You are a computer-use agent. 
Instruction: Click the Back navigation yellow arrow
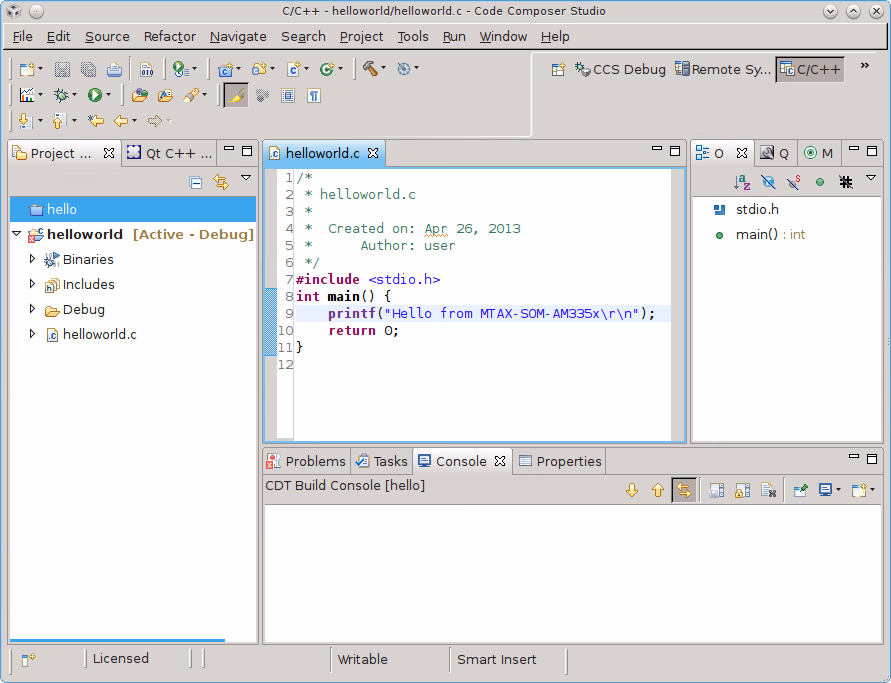pos(121,120)
